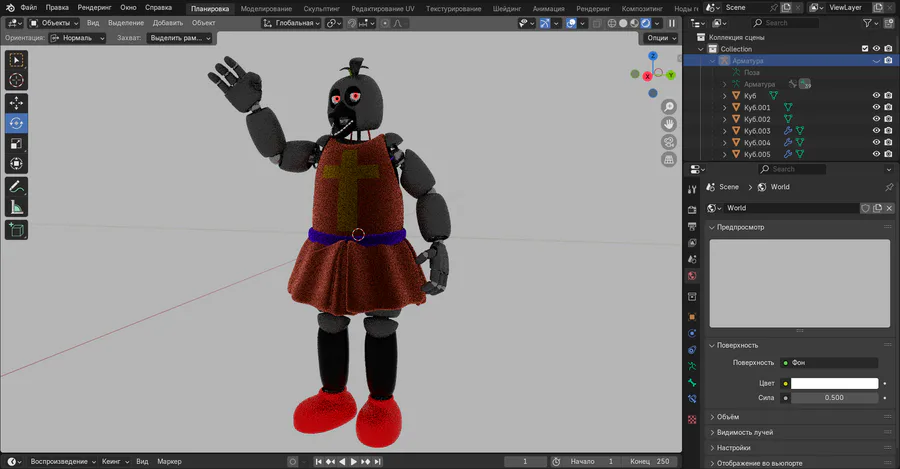
Task: Open the View Layer properties tab
Action: click(x=692, y=243)
